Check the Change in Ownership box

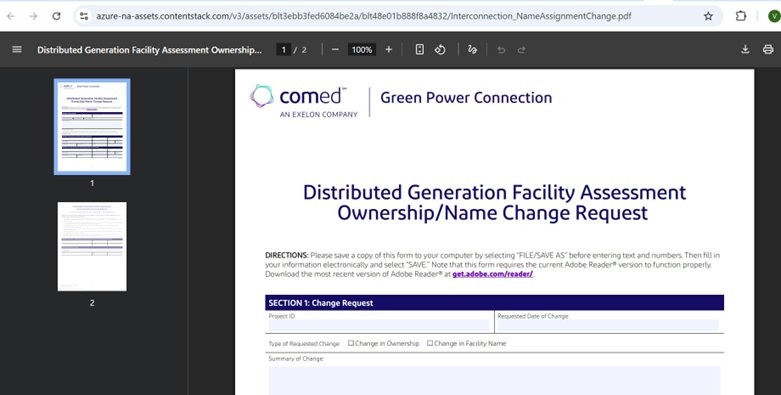tap(351, 343)
